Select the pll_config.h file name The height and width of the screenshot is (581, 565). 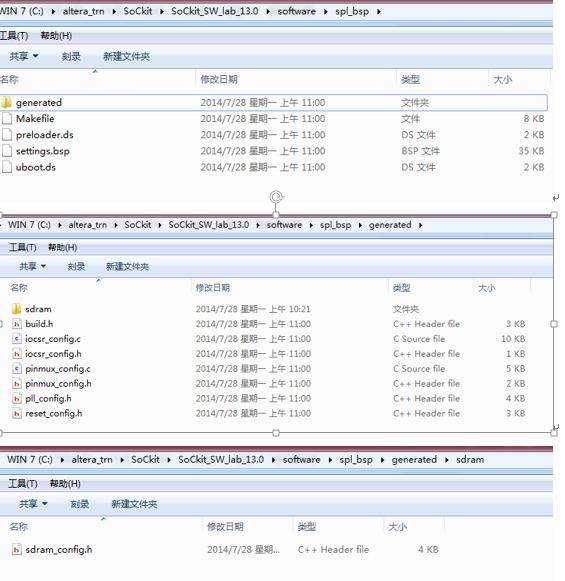(48, 399)
